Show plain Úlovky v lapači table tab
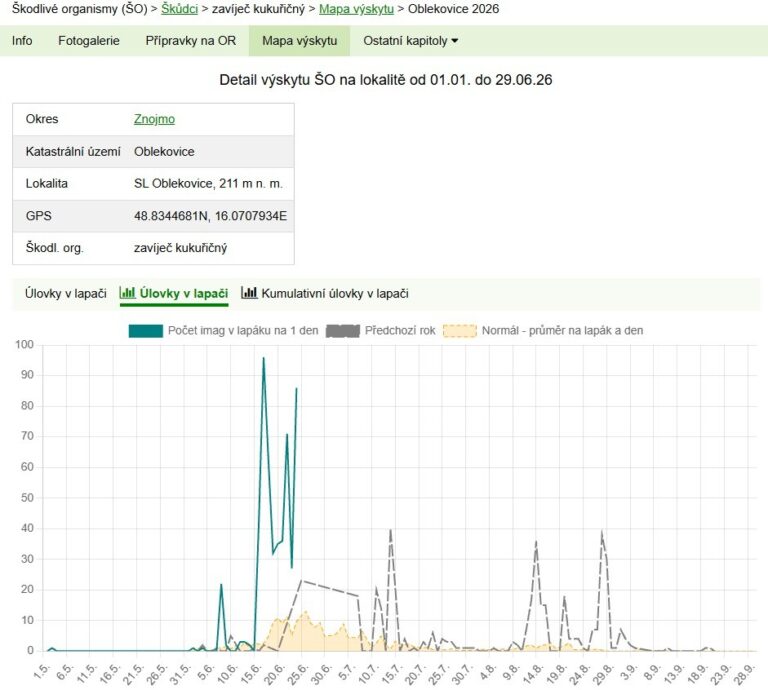This screenshot has width=768, height=690. click(x=66, y=293)
